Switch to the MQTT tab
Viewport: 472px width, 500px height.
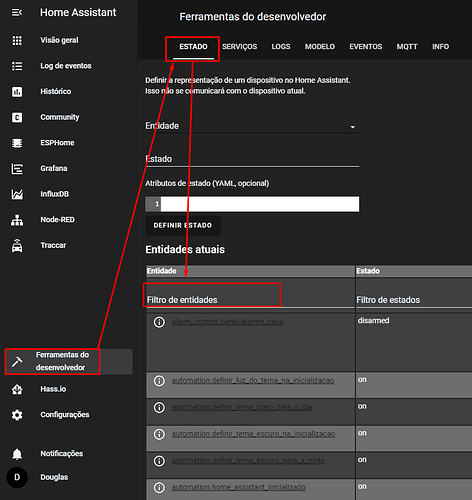(407, 47)
